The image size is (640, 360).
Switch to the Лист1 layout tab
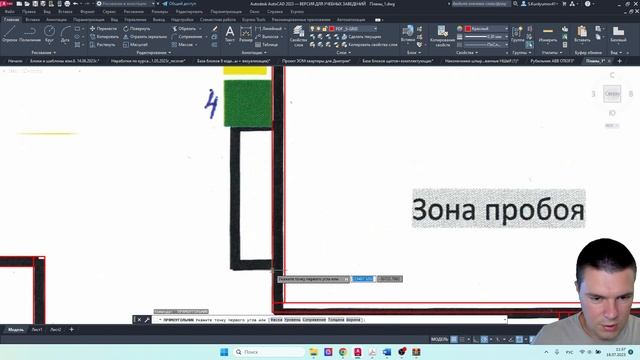tap(37, 329)
